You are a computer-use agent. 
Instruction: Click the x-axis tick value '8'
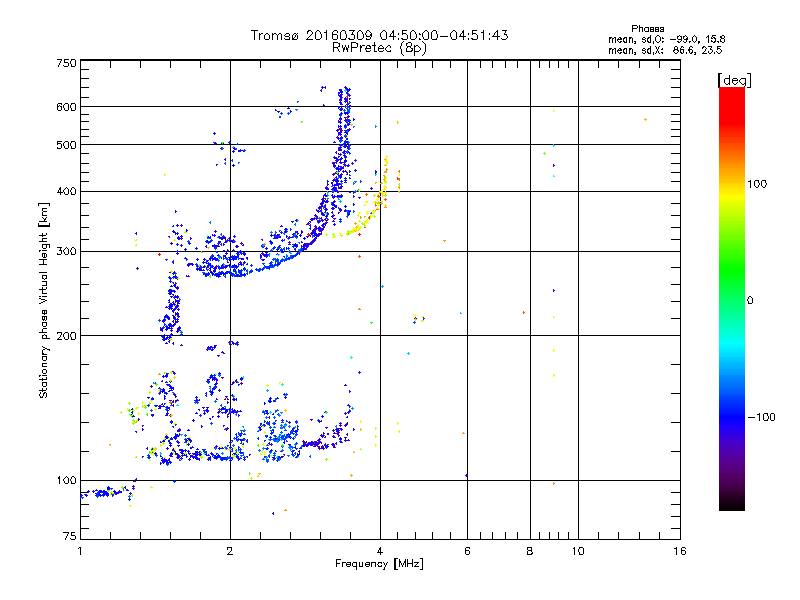pyautogui.click(x=530, y=551)
